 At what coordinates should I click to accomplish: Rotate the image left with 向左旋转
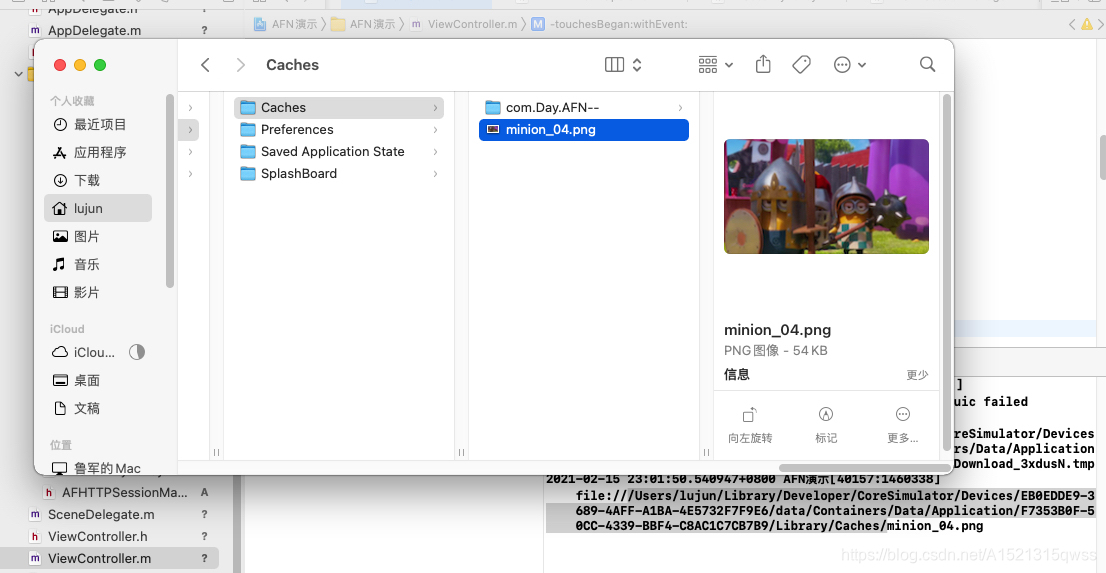pos(750,426)
